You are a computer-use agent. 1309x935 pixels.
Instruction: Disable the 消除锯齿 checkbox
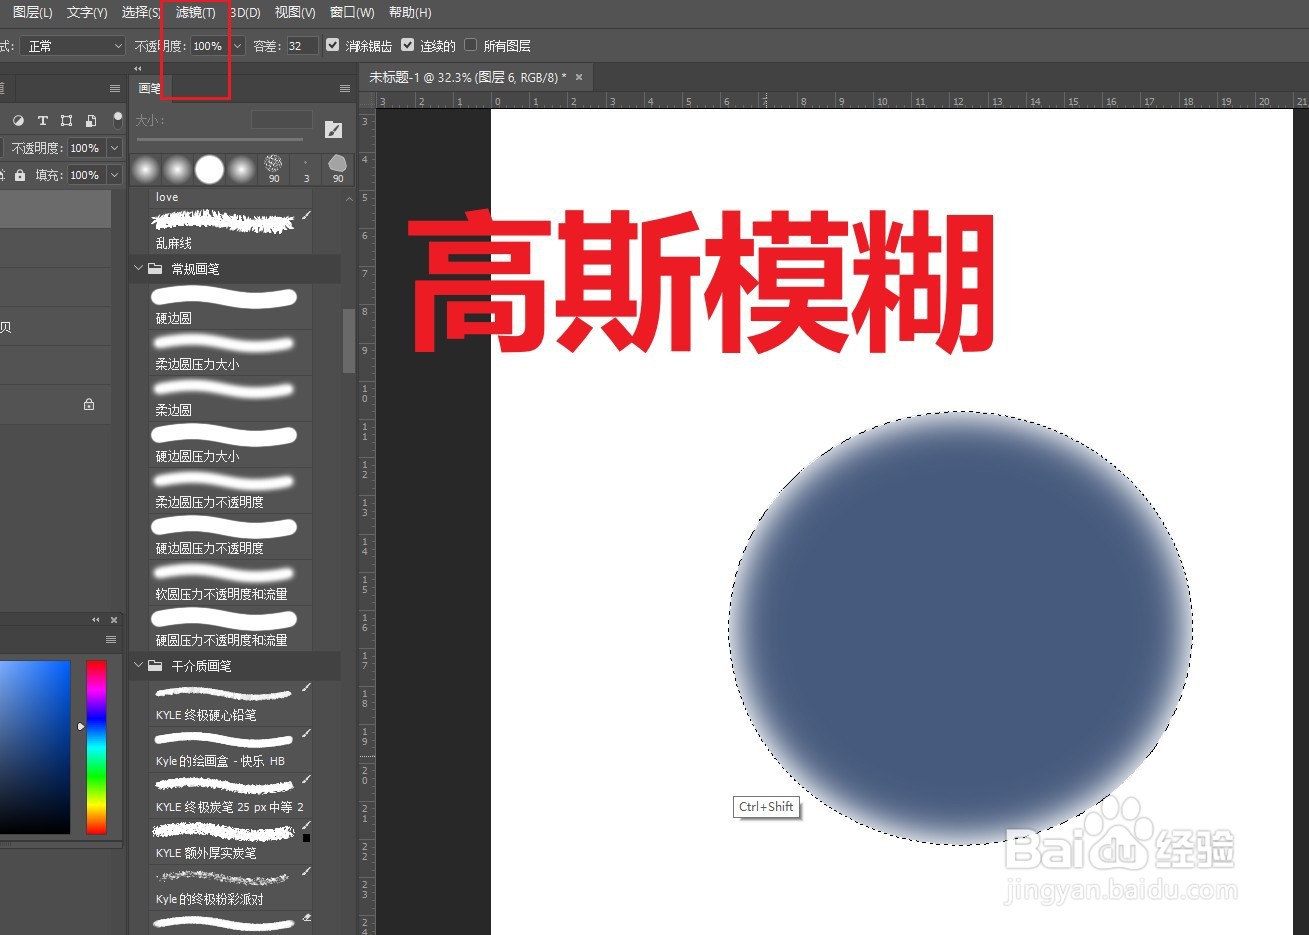[x=333, y=45]
